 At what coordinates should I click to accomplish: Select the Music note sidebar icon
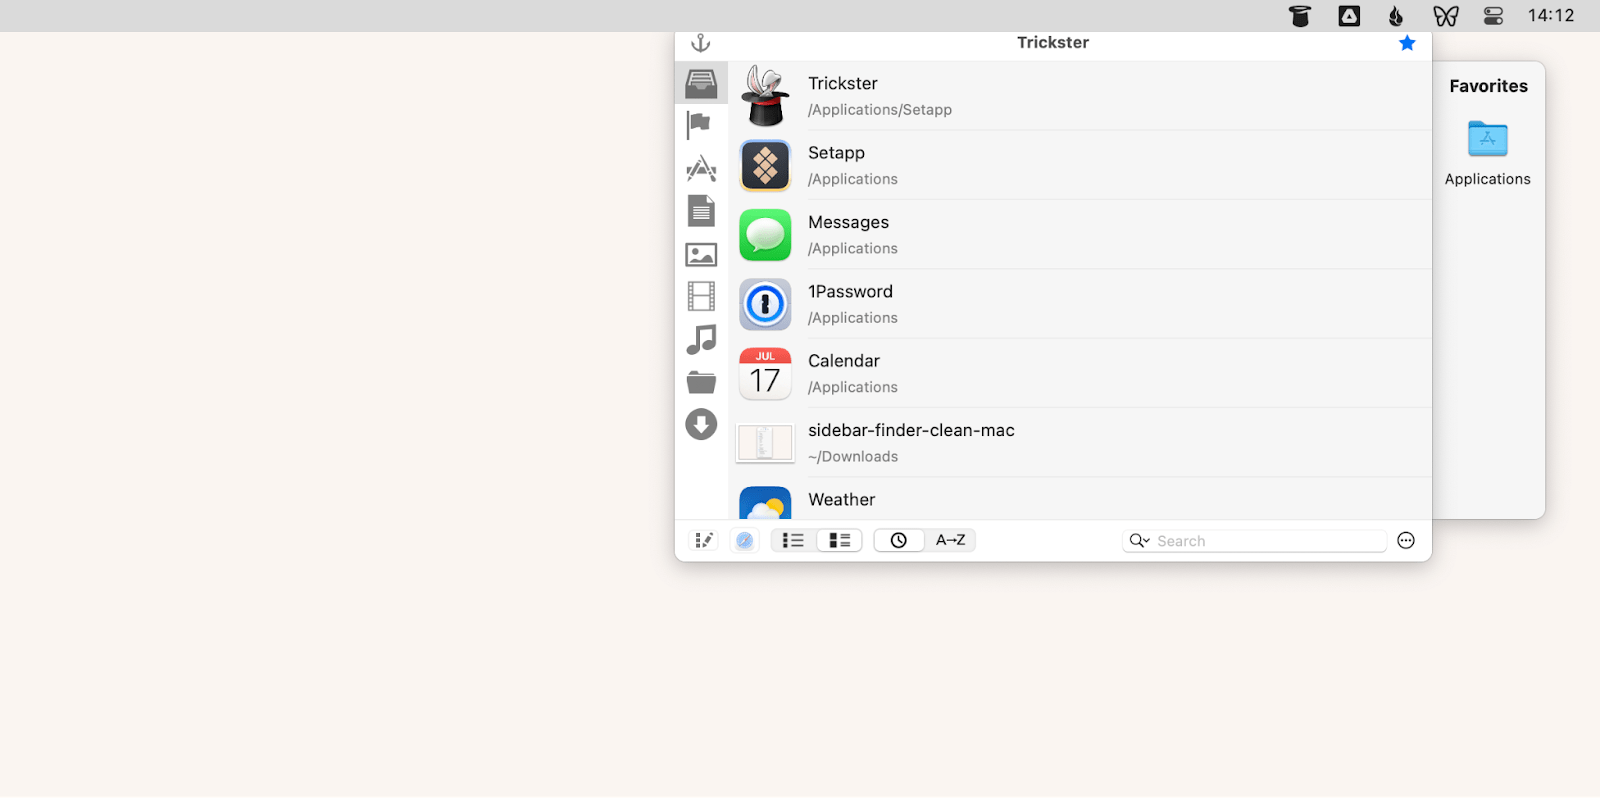click(x=701, y=339)
